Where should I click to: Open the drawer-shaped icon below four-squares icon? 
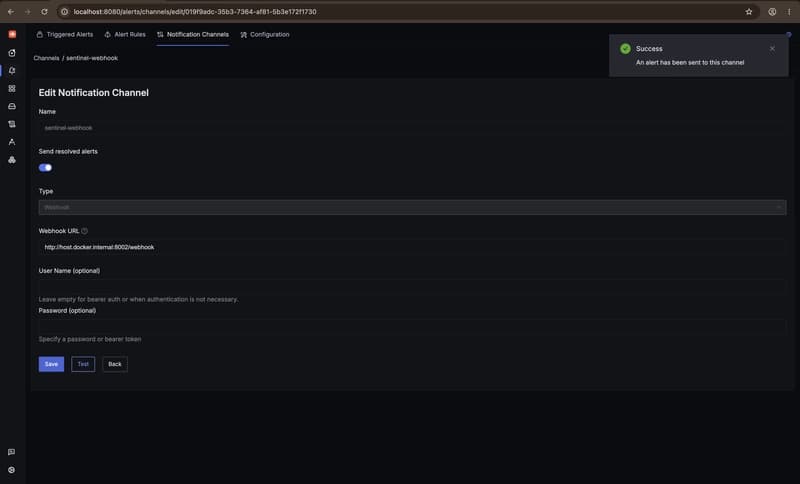tap(12, 106)
